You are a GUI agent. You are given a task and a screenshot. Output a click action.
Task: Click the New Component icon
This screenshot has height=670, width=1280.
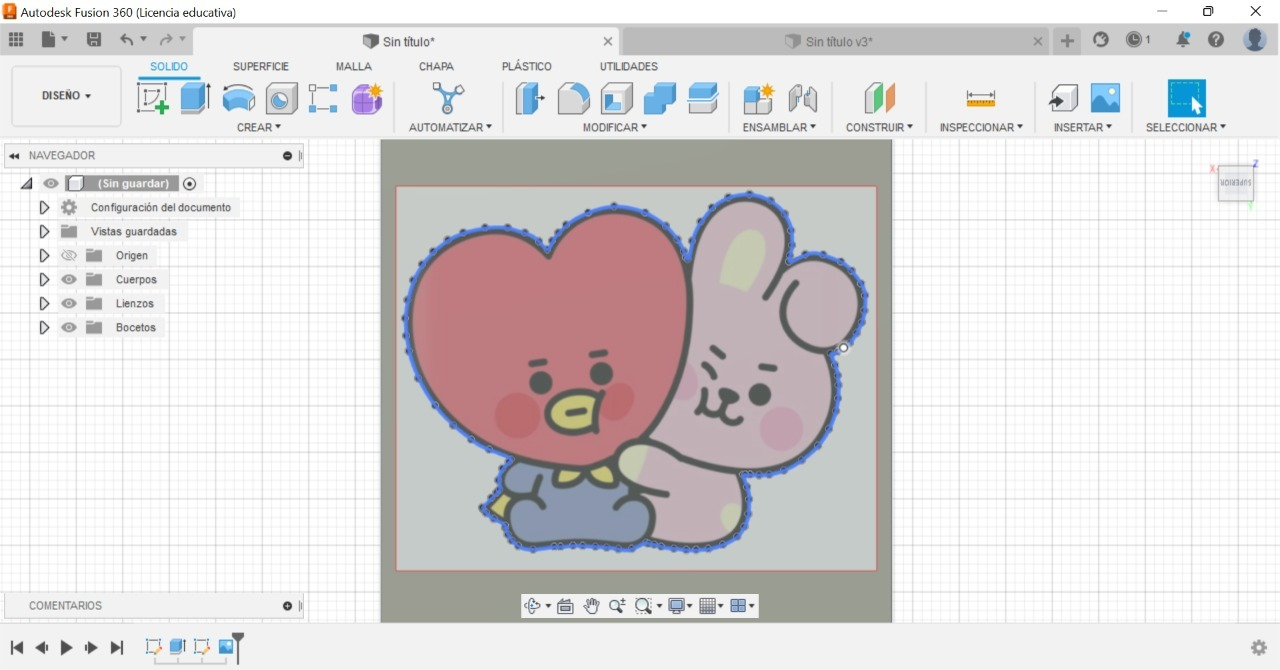759,98
